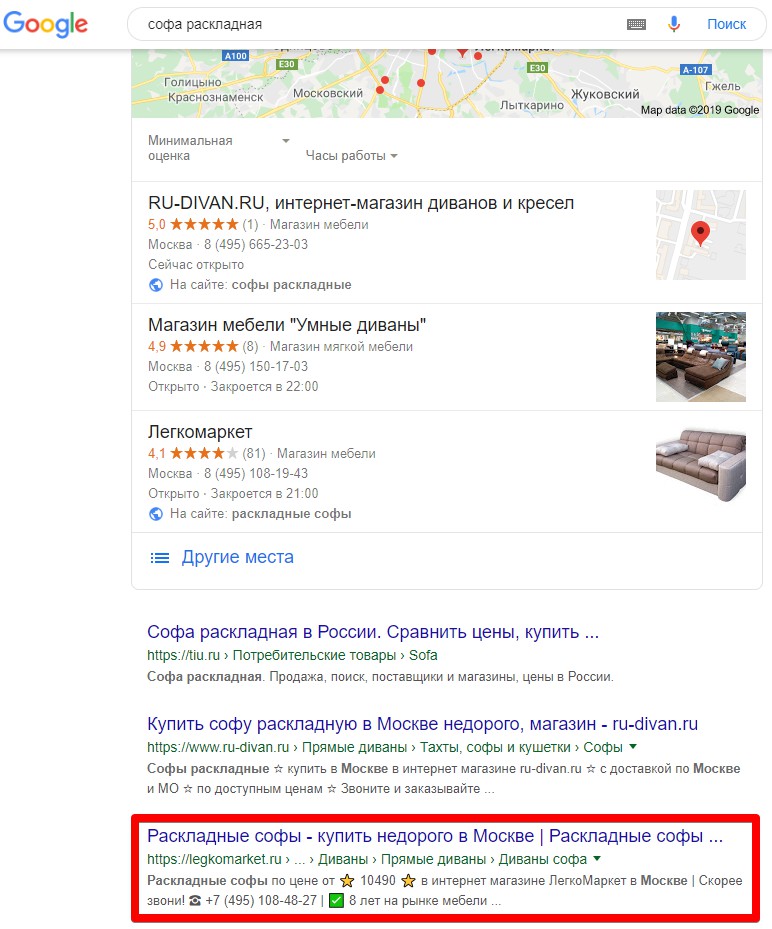The width and height of the screenshot is (772, 929).
Task: Click the red map pin thumbnail for RU-DIVAN.RU
Action: click(700, 235)
